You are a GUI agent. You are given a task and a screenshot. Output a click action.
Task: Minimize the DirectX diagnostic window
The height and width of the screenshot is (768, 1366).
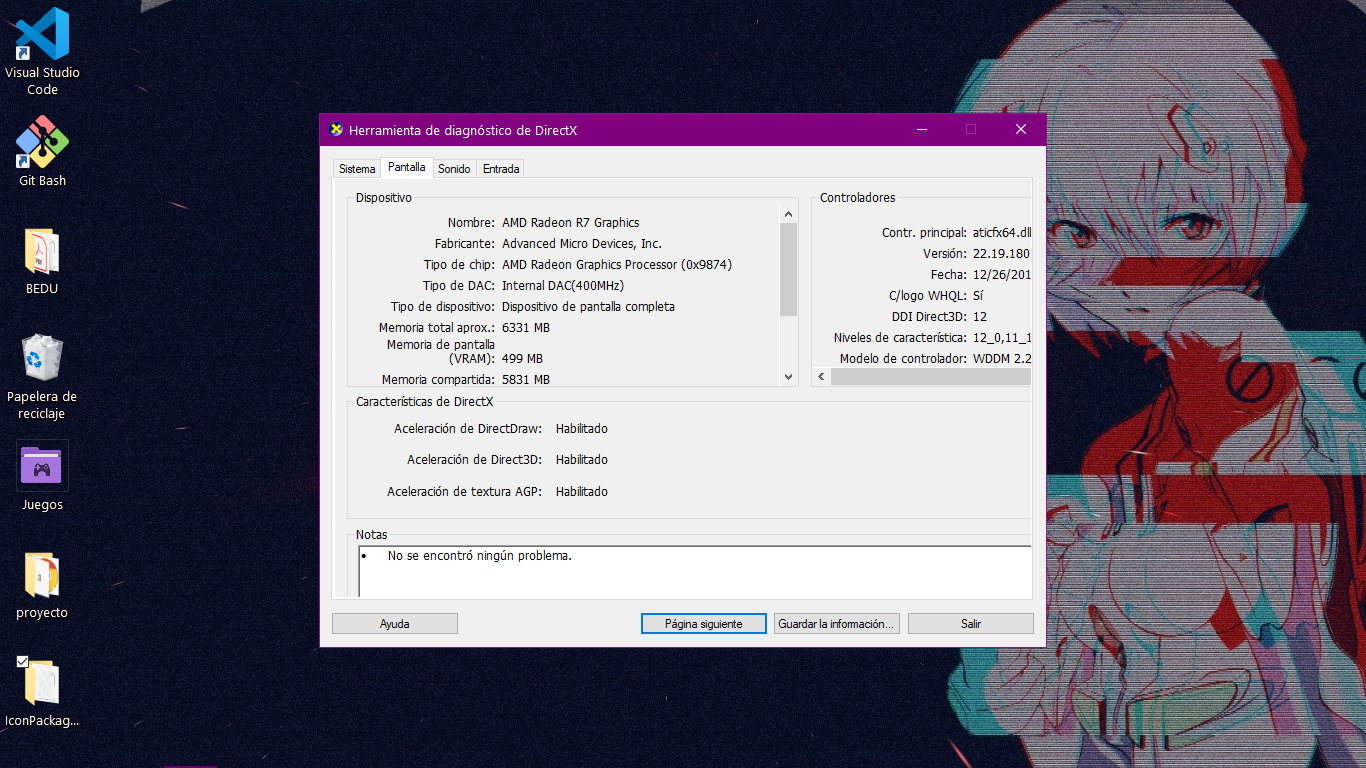click(x=922, y=130)
